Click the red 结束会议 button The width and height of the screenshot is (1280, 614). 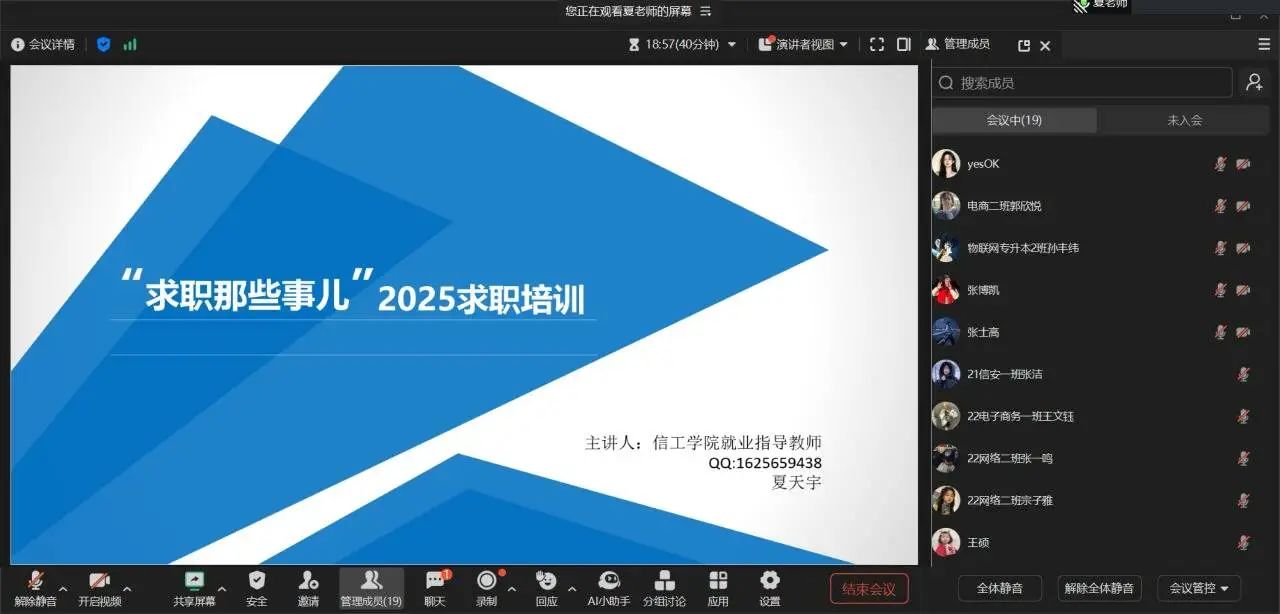point(869,588)
